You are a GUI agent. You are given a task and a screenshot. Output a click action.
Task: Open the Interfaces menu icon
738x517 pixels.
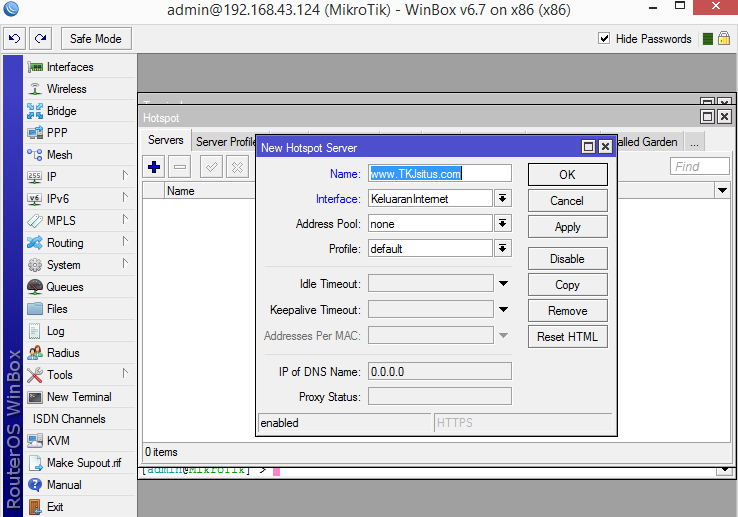[35, 67]
